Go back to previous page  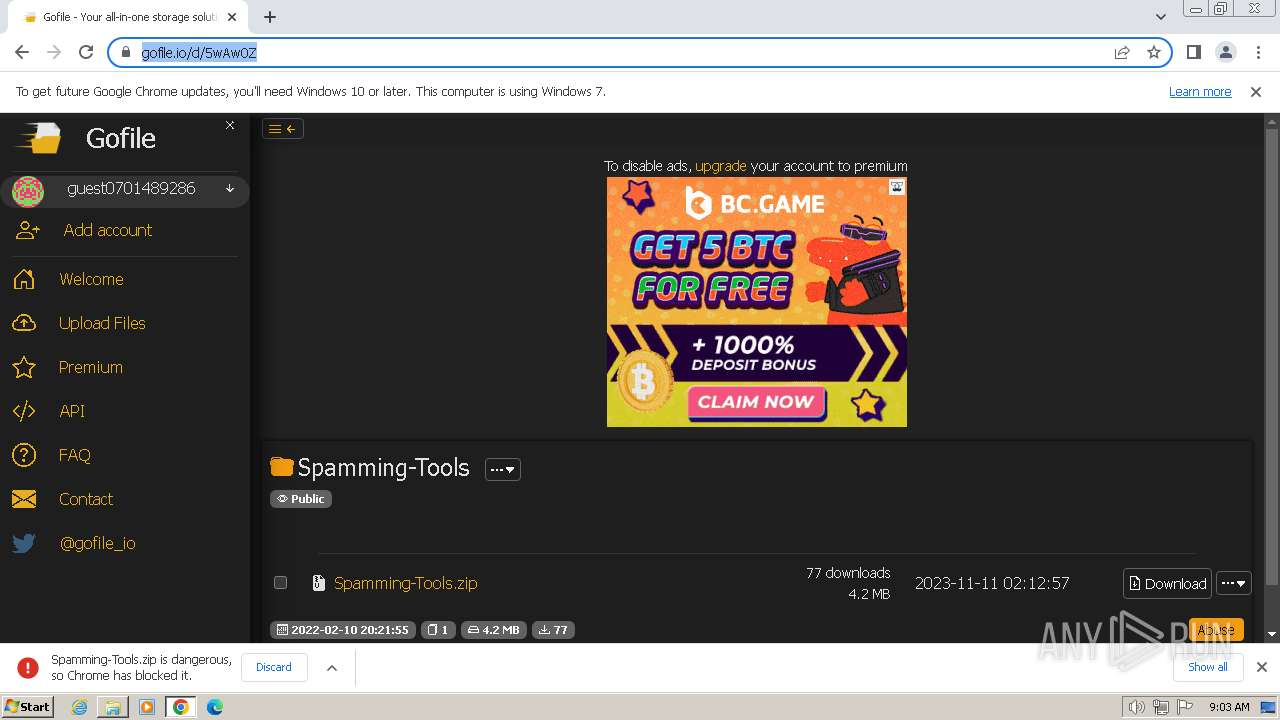(x=22, y=52)
